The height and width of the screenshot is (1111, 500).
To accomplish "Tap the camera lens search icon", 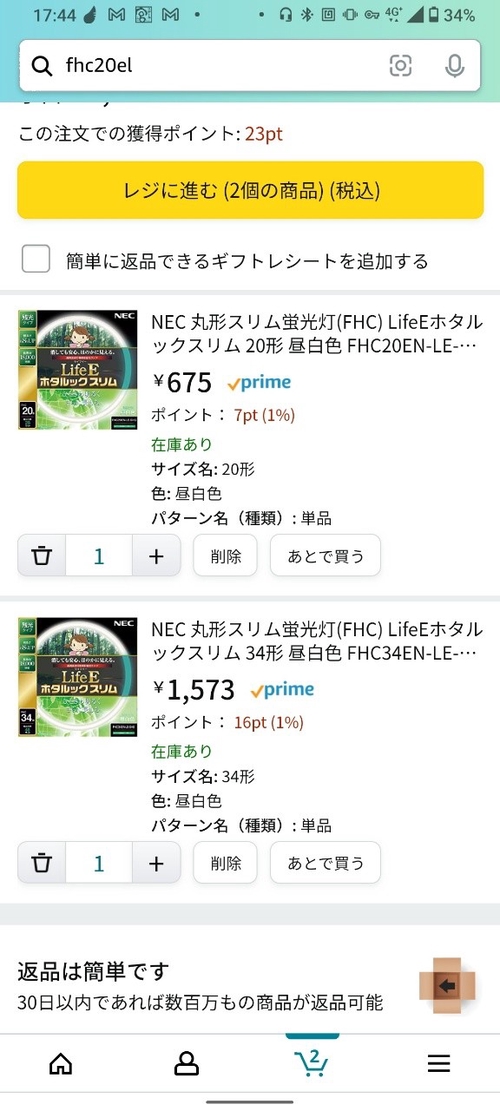I will 400,66.
